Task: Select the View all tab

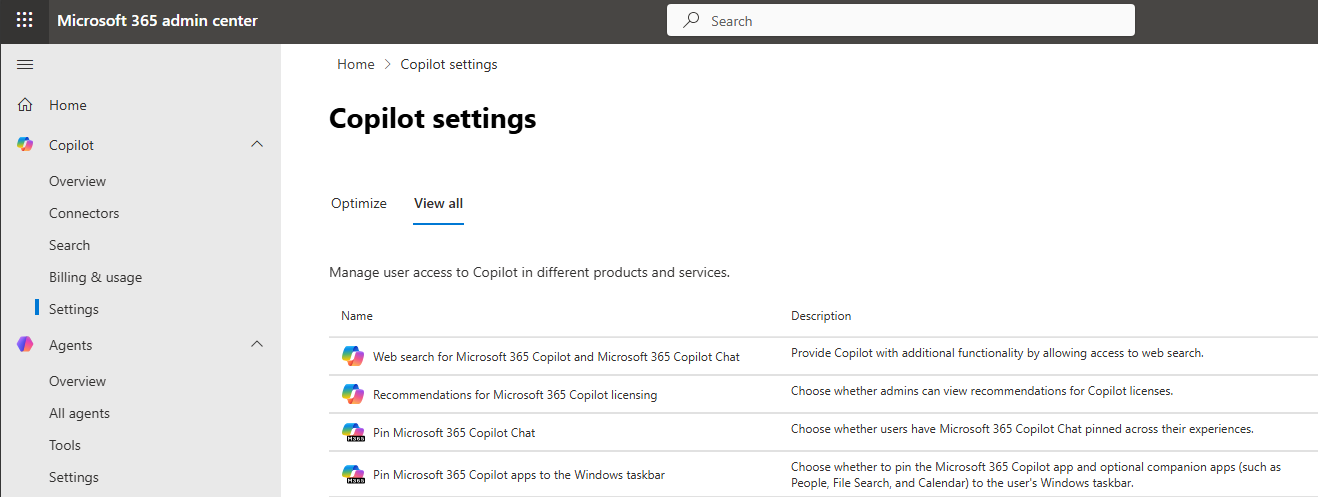Action: [x=438, y=203]
